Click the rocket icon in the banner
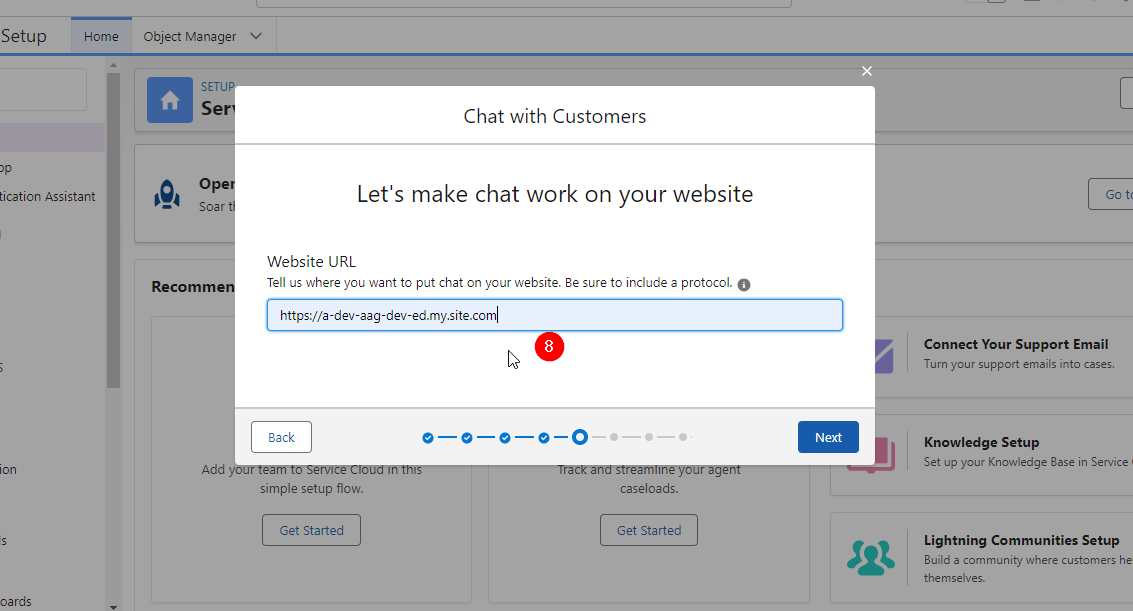1133x611 pixels. point(167,195)
